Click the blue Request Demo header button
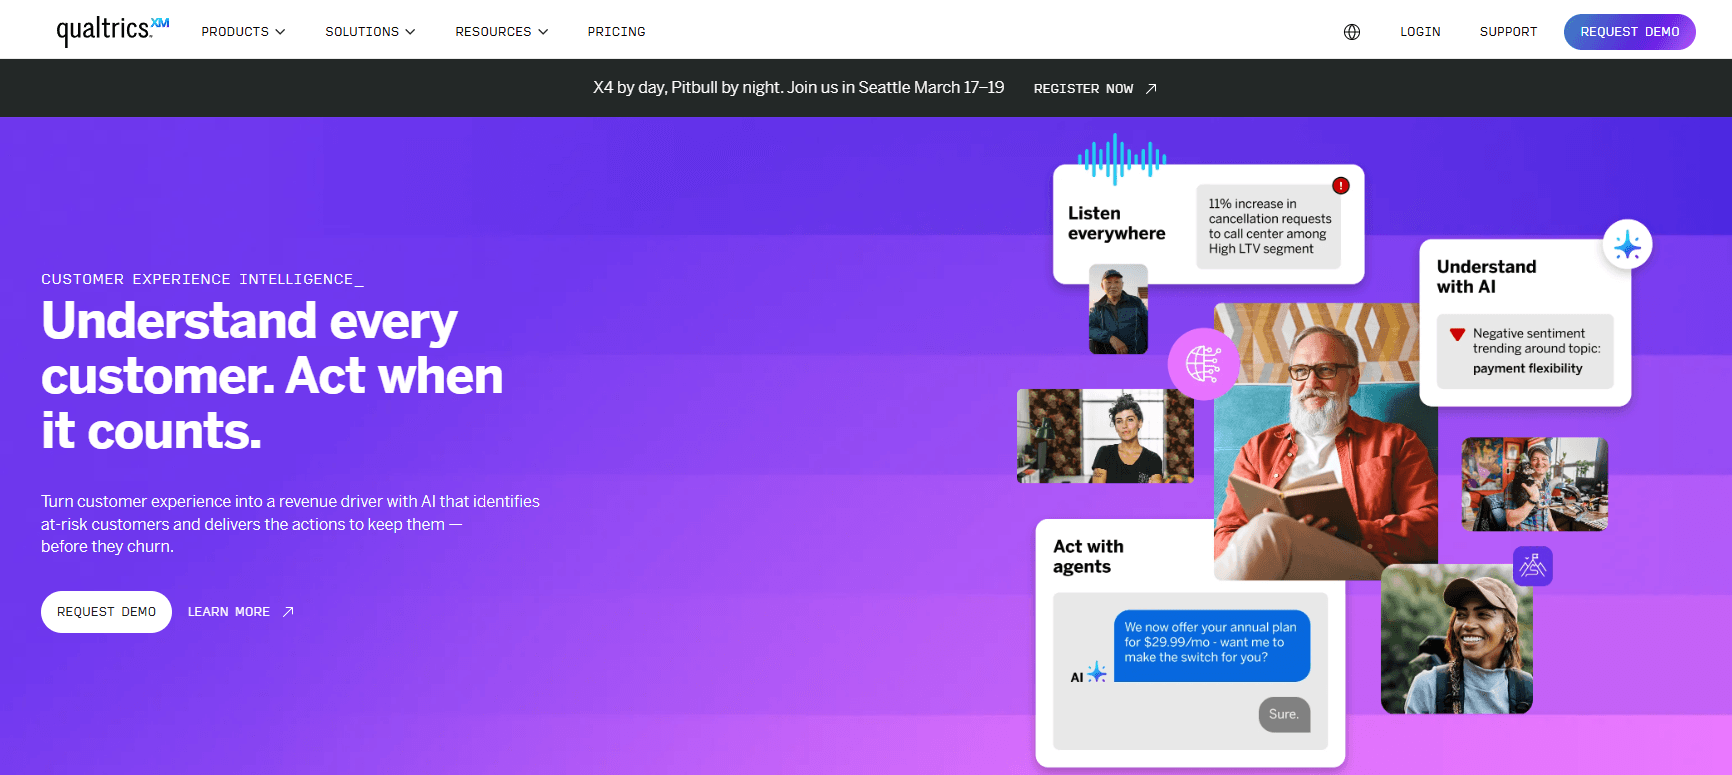 click(x=1630, y=32)
